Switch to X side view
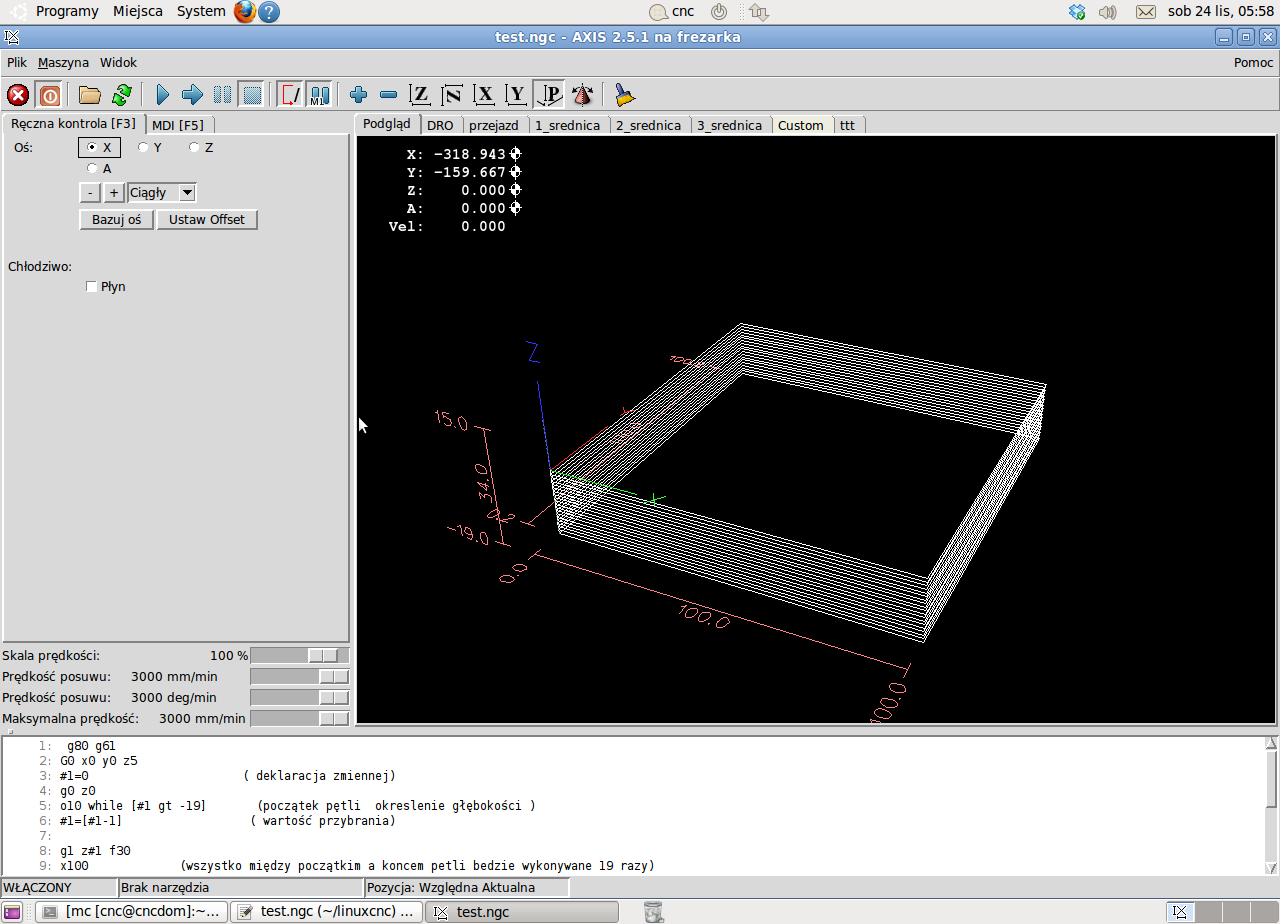 (x=485, y=95)
